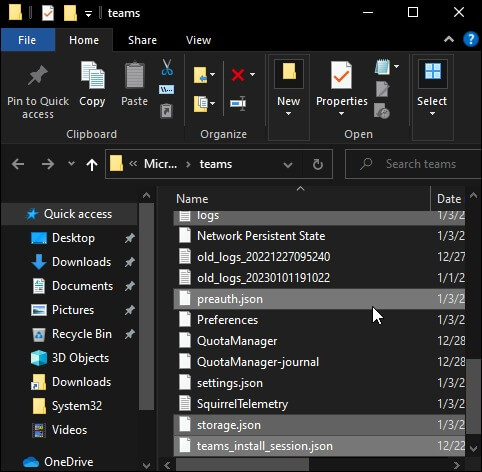Click the red Delete X icon
Viewport: 482px width, 472px height.
pyautogui.click(x=238, y=75)
